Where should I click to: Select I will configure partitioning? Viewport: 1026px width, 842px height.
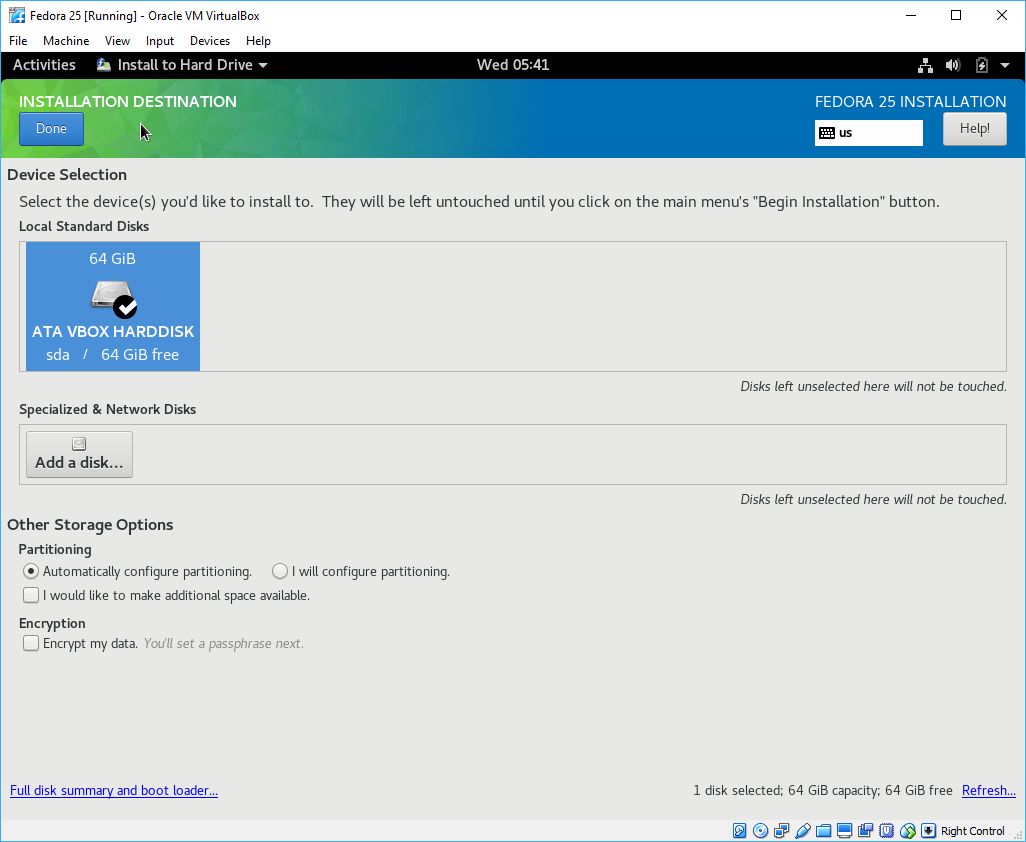pyautogui.click(x=361, y=571)
